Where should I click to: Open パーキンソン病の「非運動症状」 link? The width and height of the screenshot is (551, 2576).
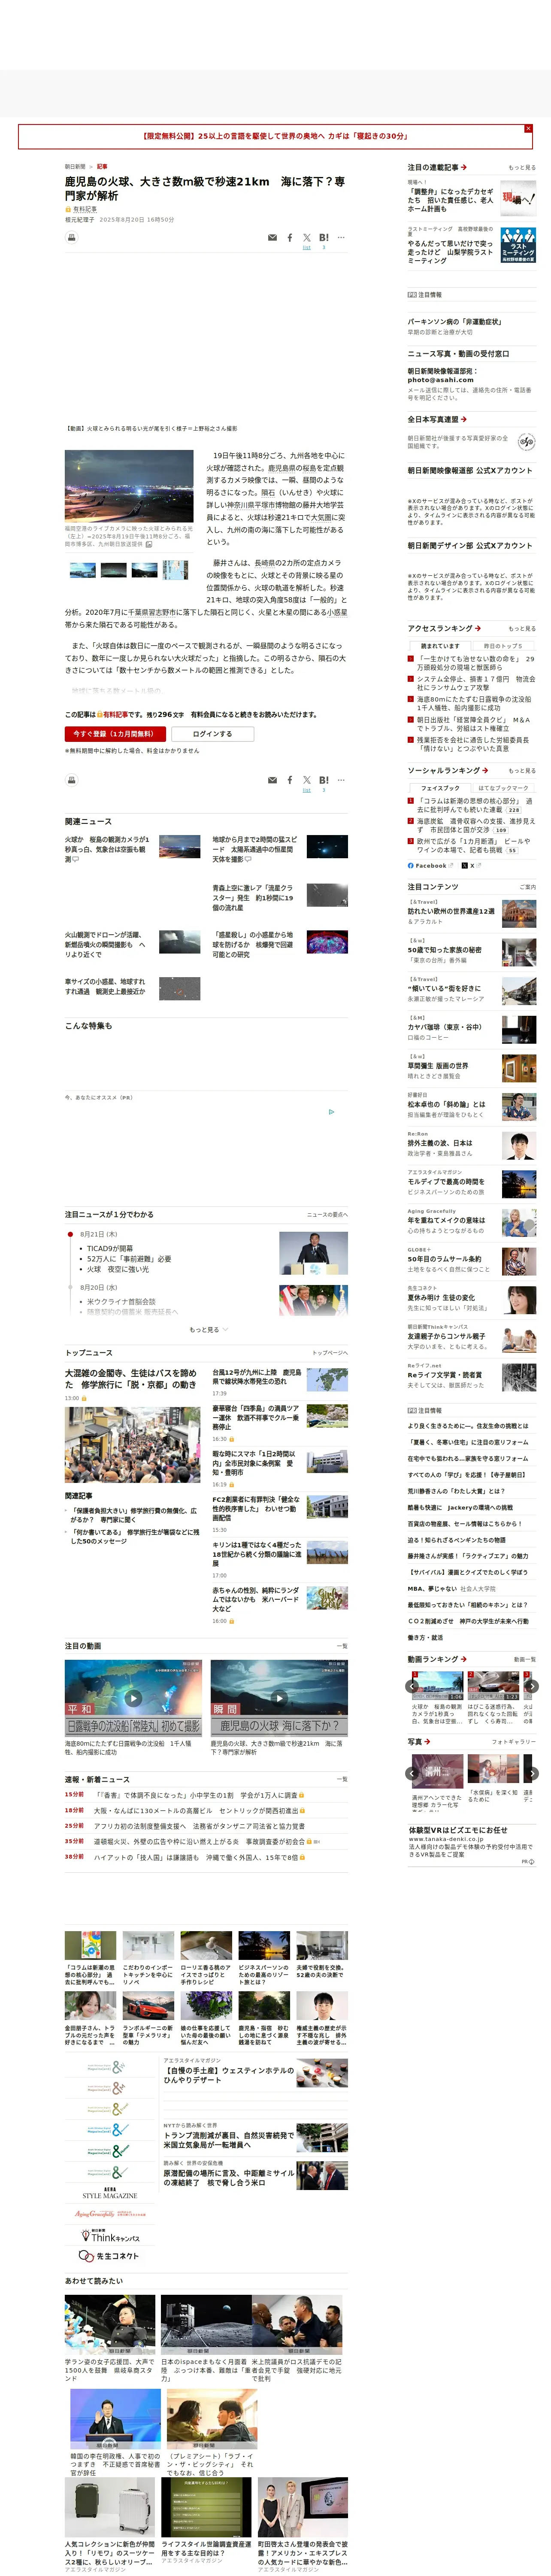click(x=455, y=322)
